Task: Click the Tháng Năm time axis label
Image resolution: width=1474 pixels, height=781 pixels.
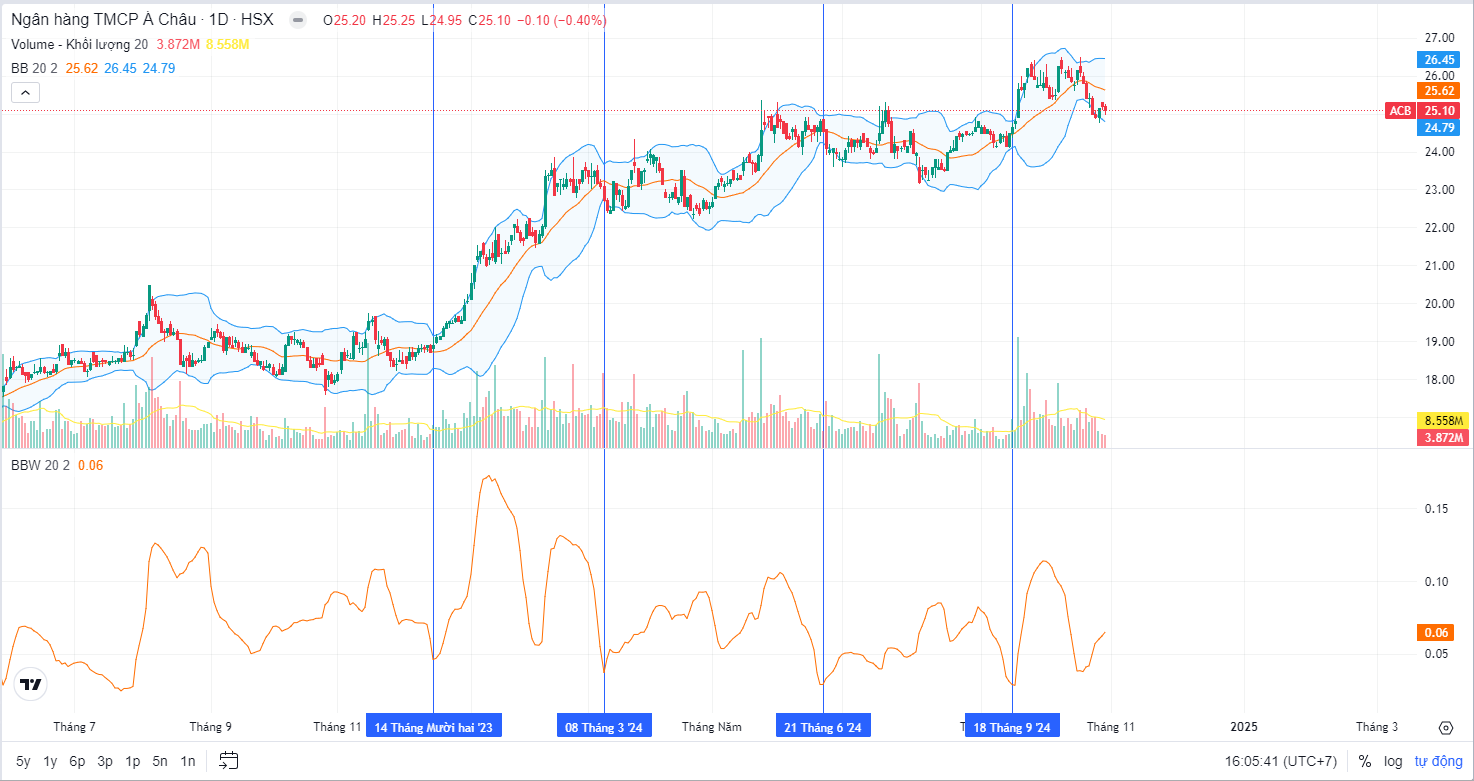Action: (712, 727)
